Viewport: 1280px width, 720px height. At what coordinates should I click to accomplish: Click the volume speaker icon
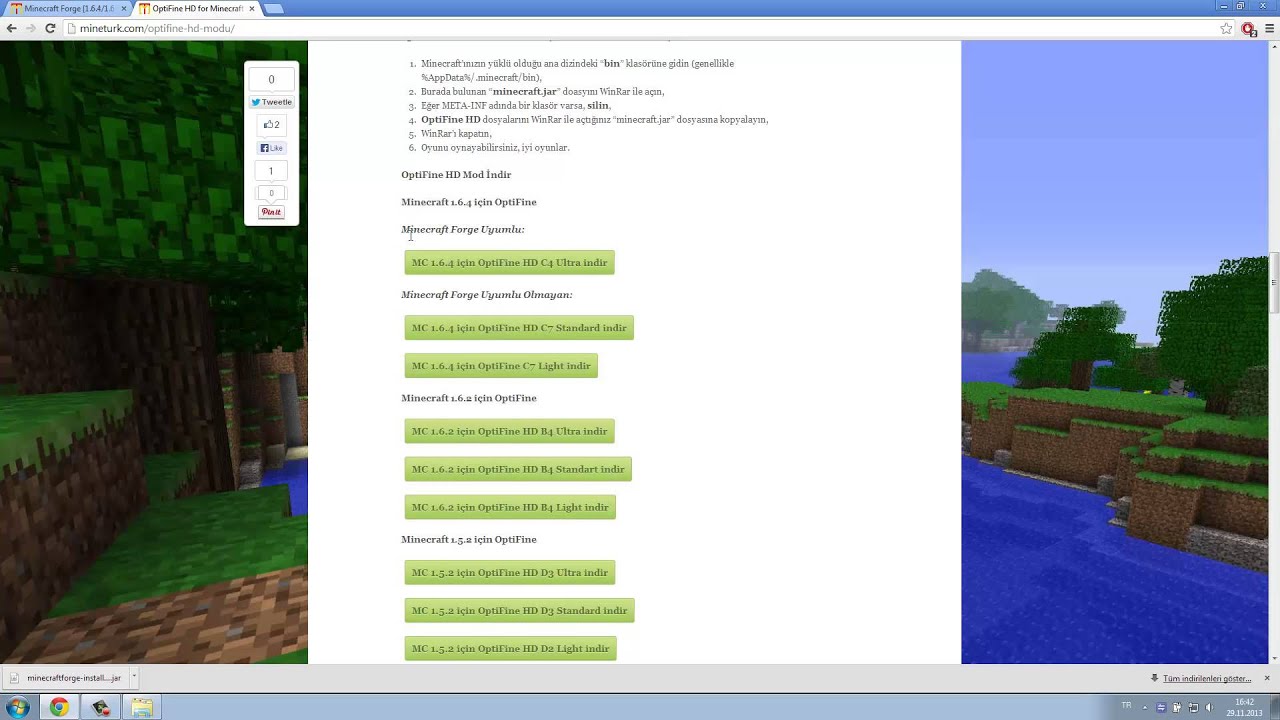[x=1209, y=707]
